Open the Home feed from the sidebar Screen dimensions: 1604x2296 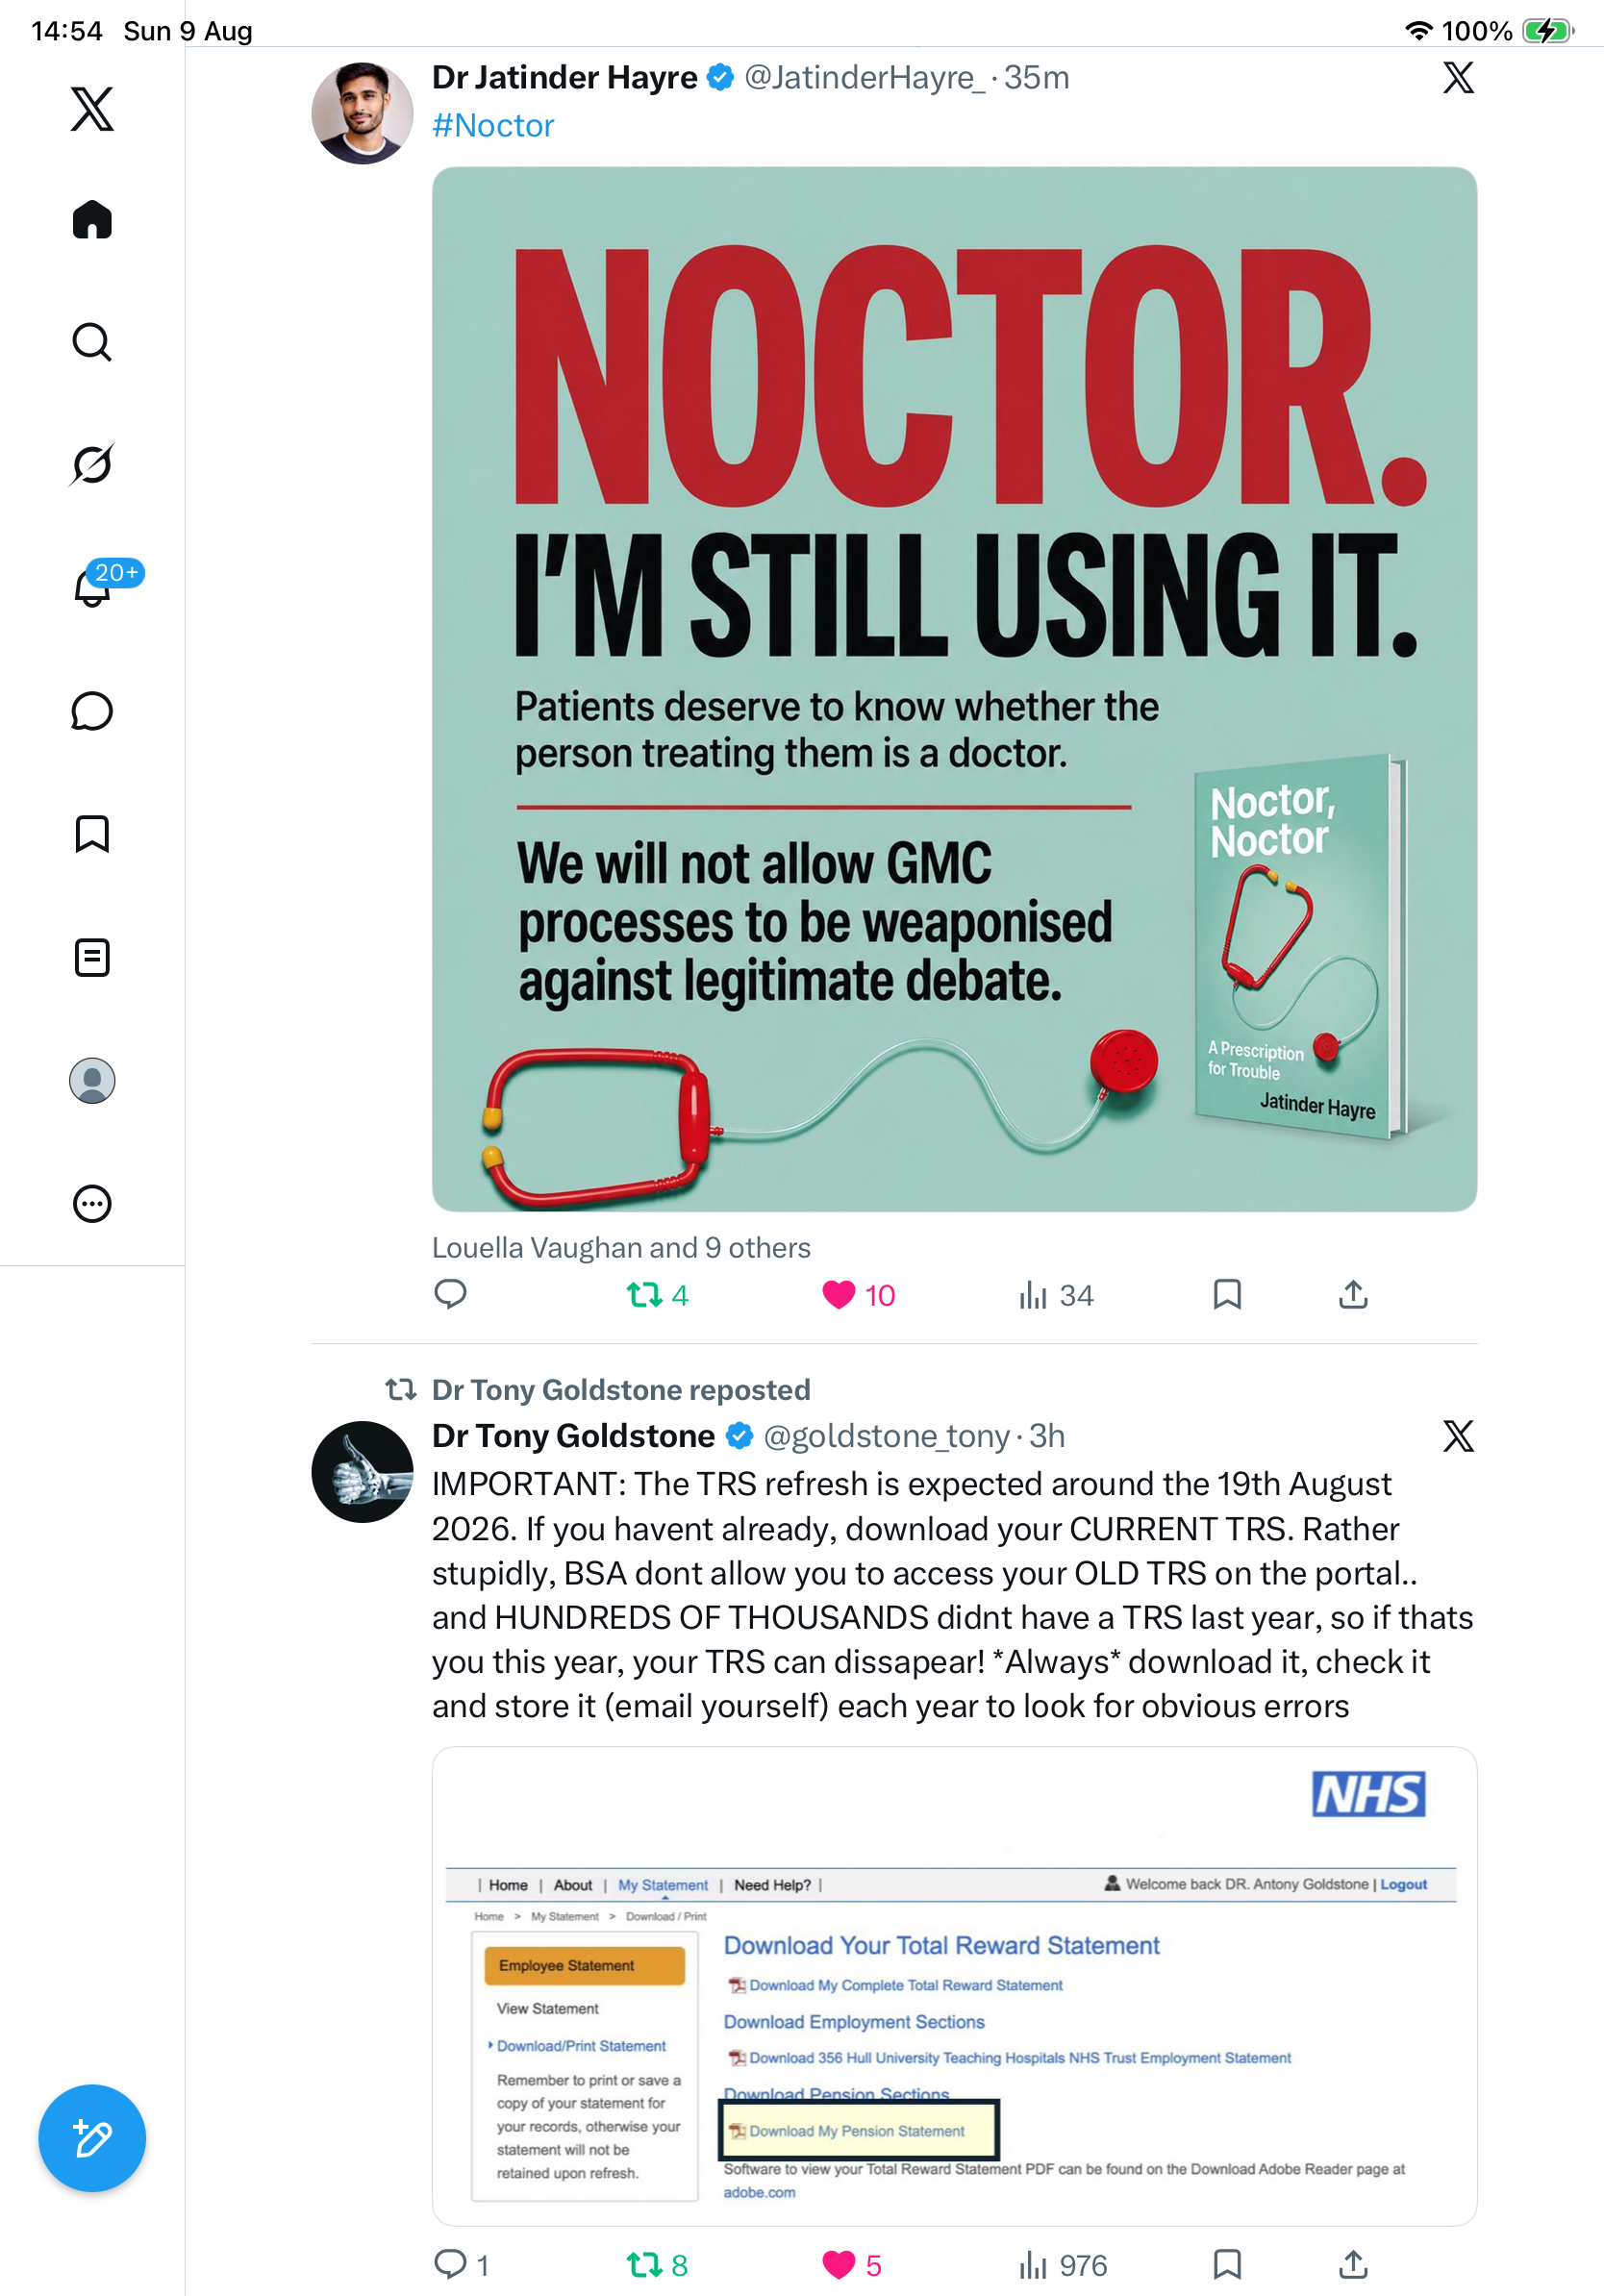92,219
